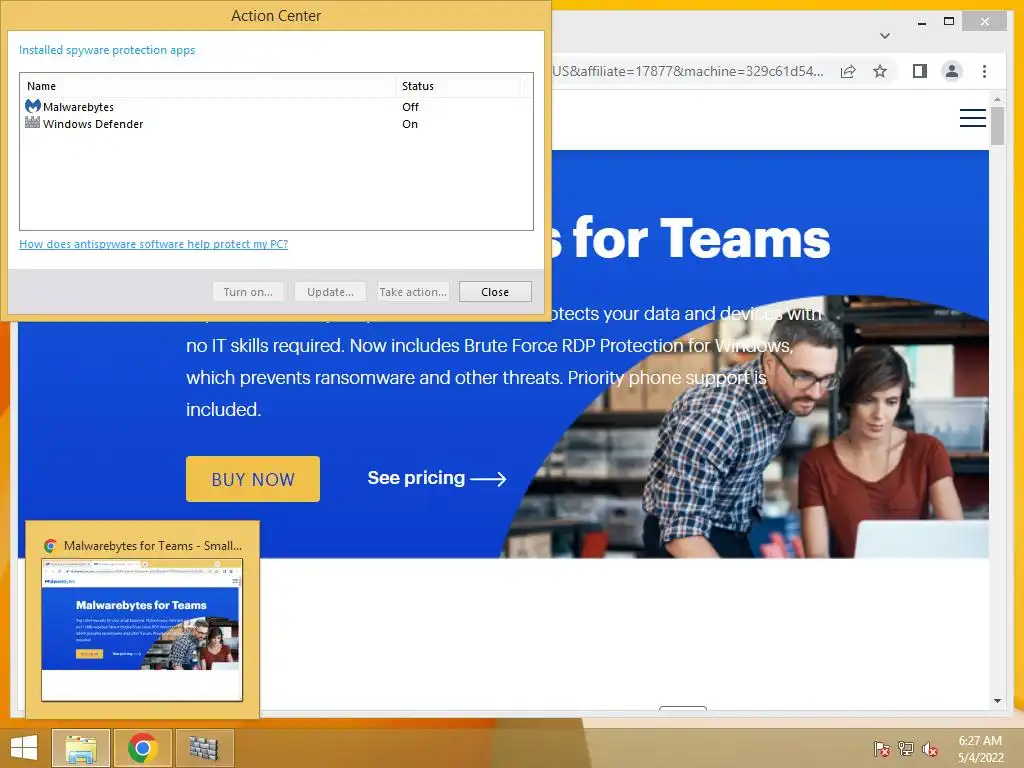Screen dimensions: 1024x768
Task: Open the Chrome profile avatar
Action: tap(952, 71)
